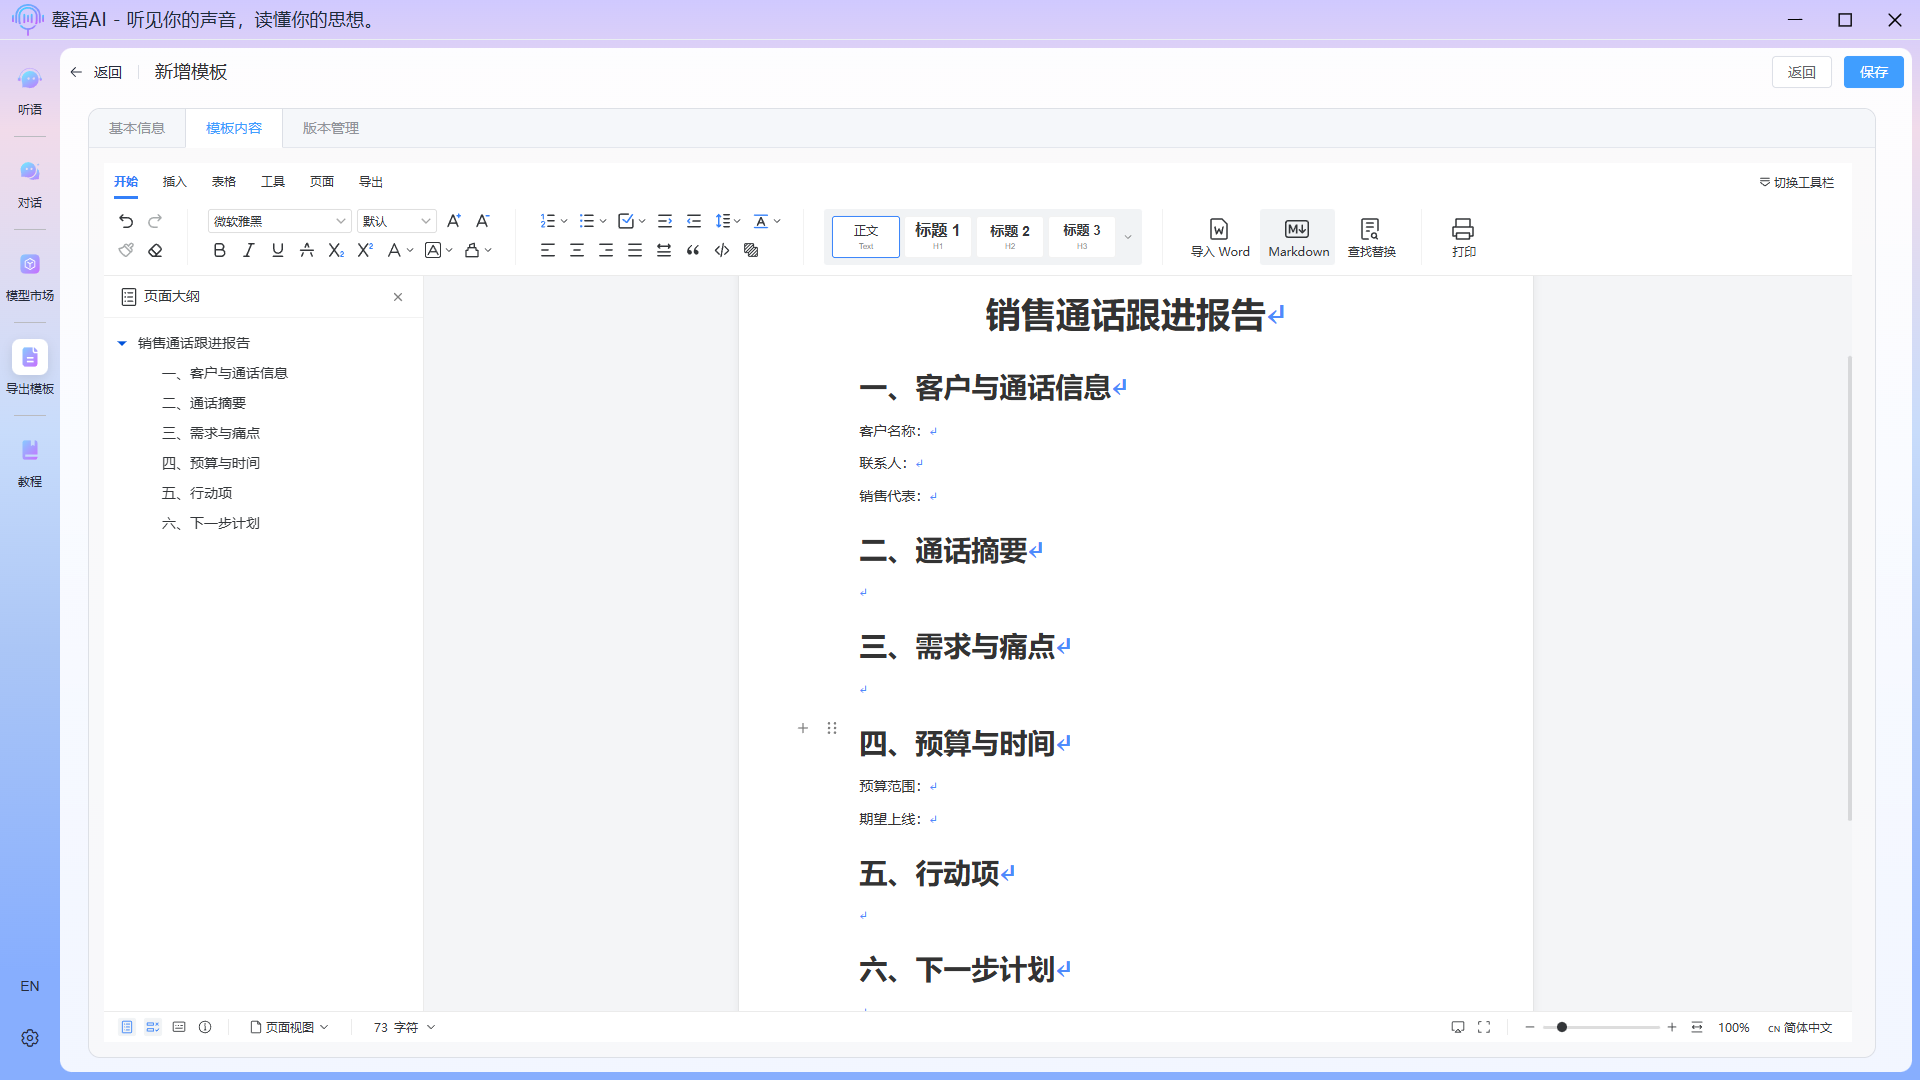
Task: Decrease font size with A- icon
Action: pos(483,221)
